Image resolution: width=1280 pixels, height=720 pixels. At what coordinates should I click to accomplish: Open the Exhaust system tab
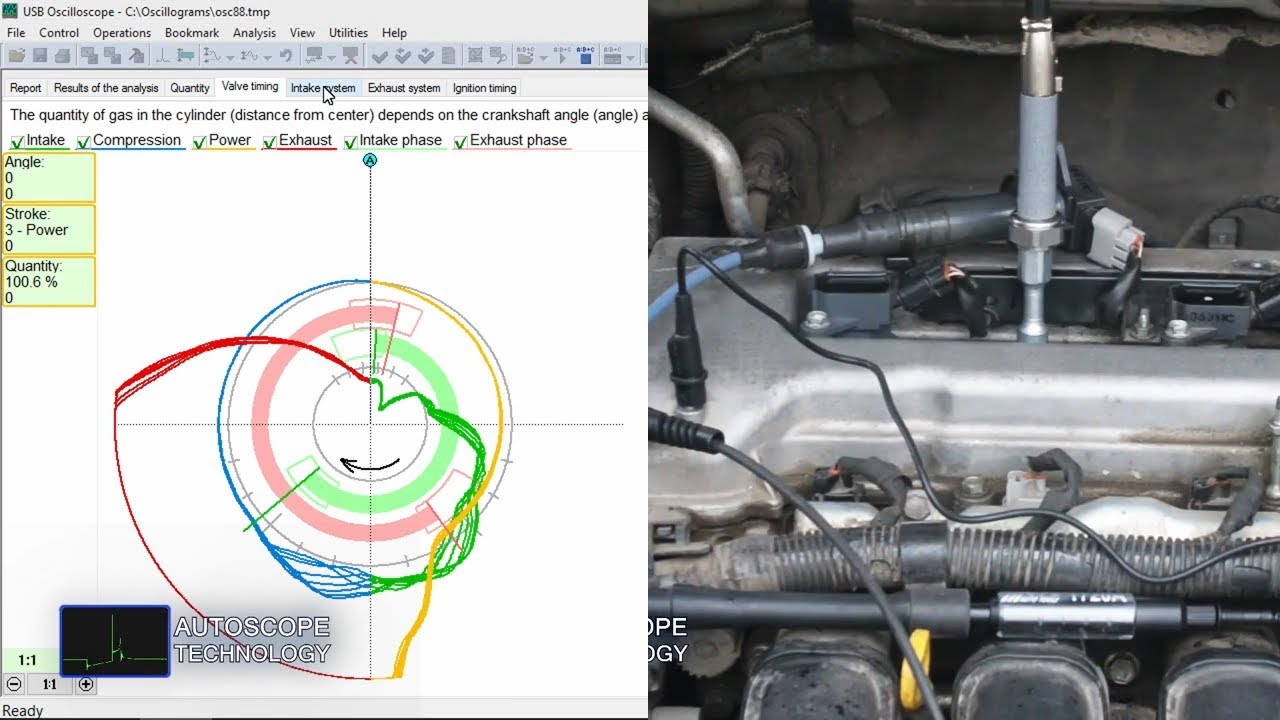(x=404, y=88)
